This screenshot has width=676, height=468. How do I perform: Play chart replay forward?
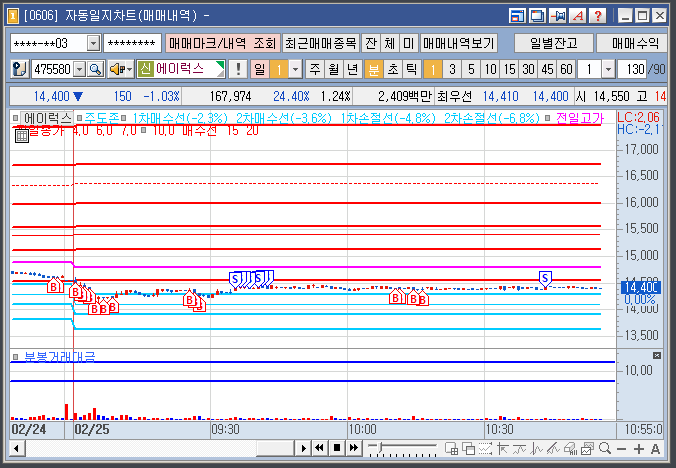pyautogui.click(x=304, y=448)
